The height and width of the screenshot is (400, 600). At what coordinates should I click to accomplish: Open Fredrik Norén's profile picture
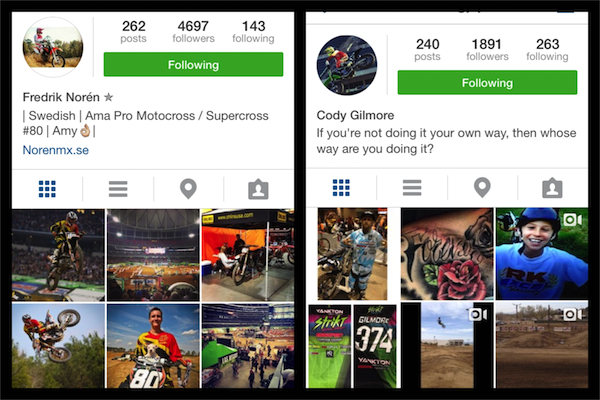(x=53, y=47)
